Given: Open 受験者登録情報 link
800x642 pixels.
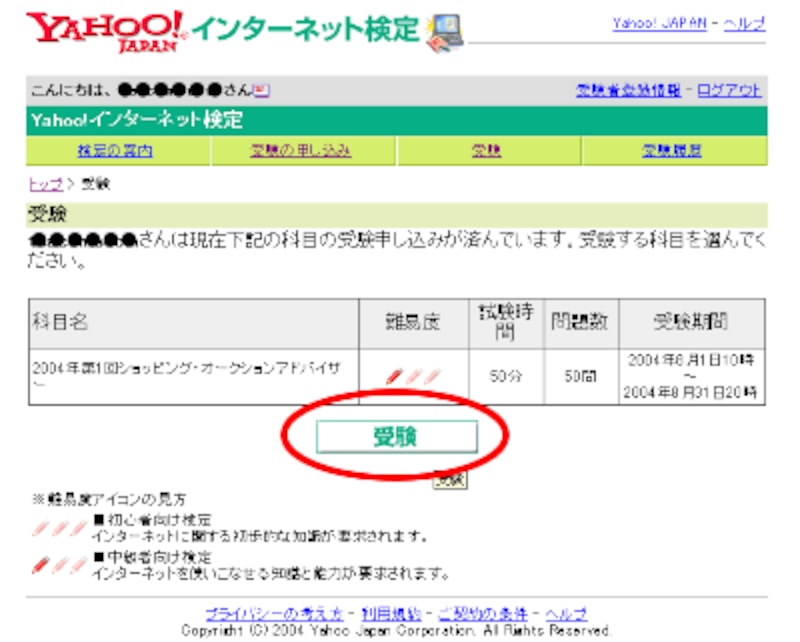Looking at the screenshot, I should [629, 90].
